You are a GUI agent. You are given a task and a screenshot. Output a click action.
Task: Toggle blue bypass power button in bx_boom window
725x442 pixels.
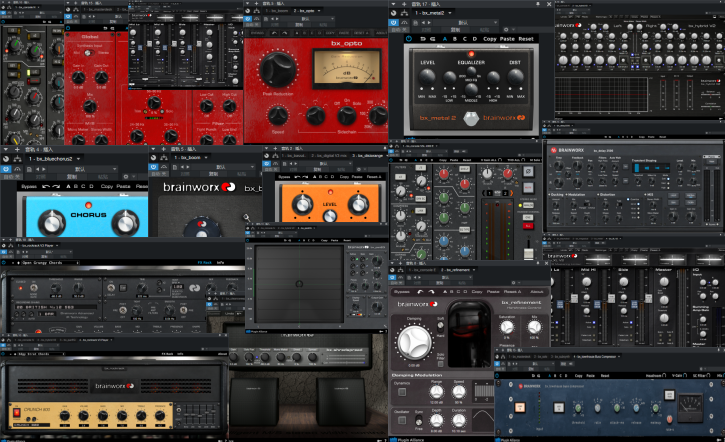(x=154, y=167)
